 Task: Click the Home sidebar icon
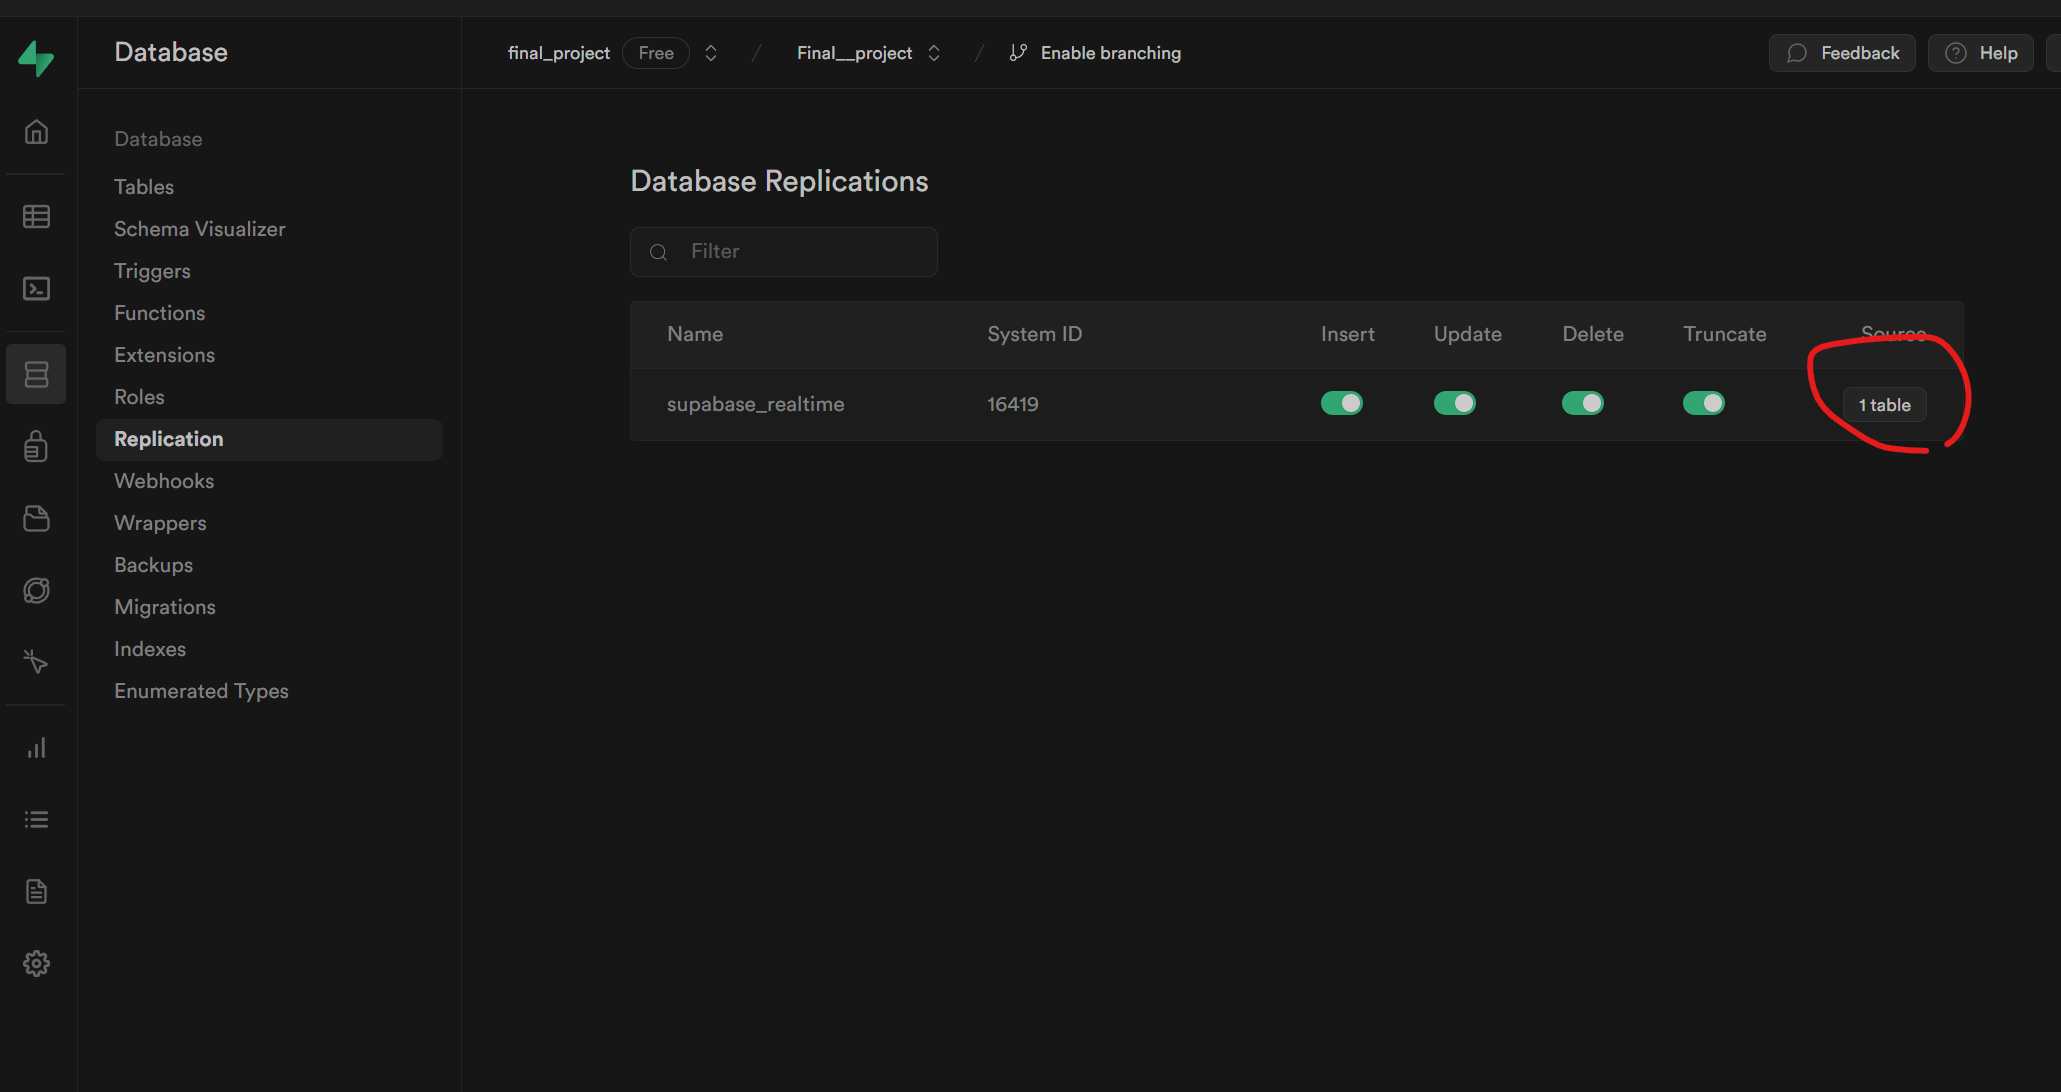pyautogui.click(x=37, y=132)
